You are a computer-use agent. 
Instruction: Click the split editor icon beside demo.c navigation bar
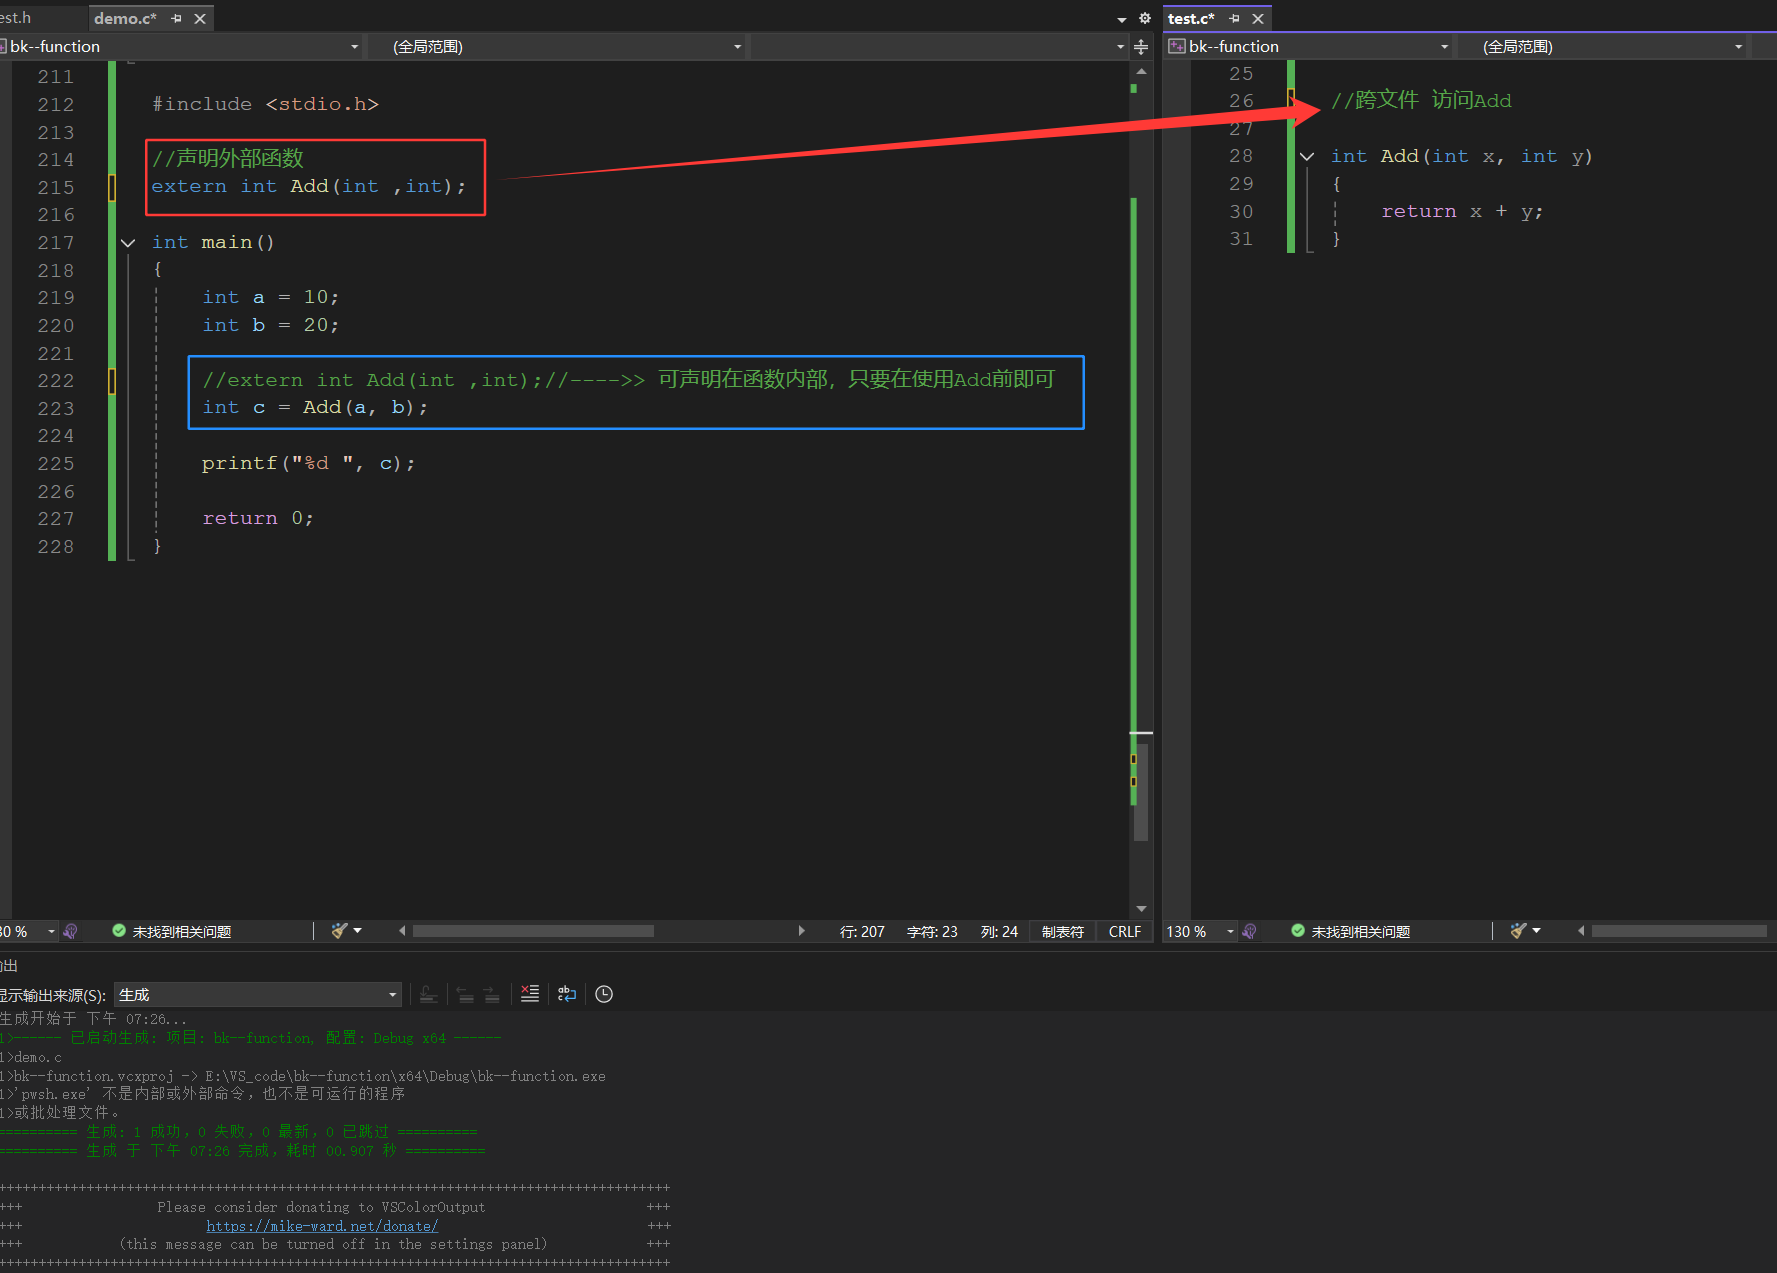pos(1141,47)
